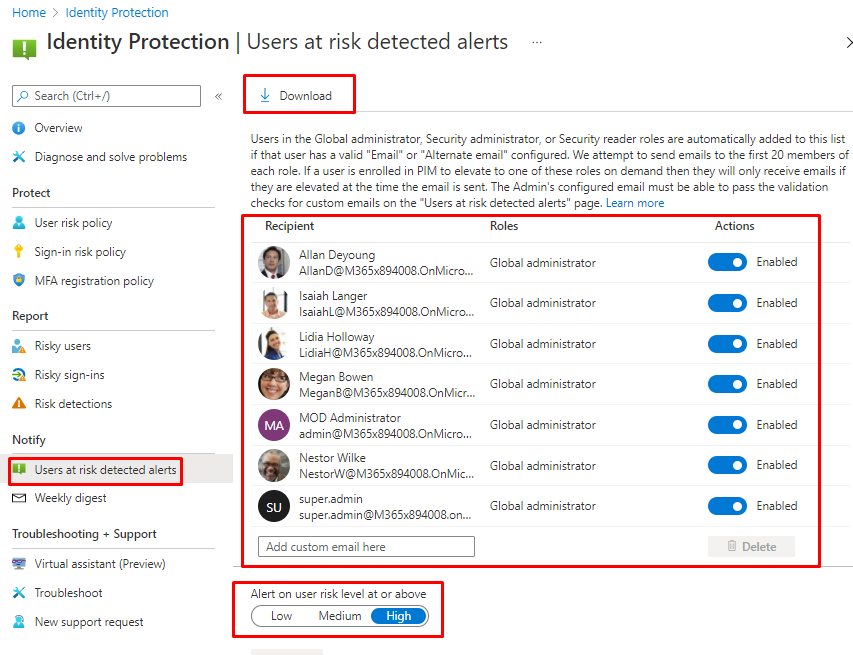The width and height of the screenshot is (853, 655).
Task: Turn off alerts for super.admin
Action: click(727, 506)
